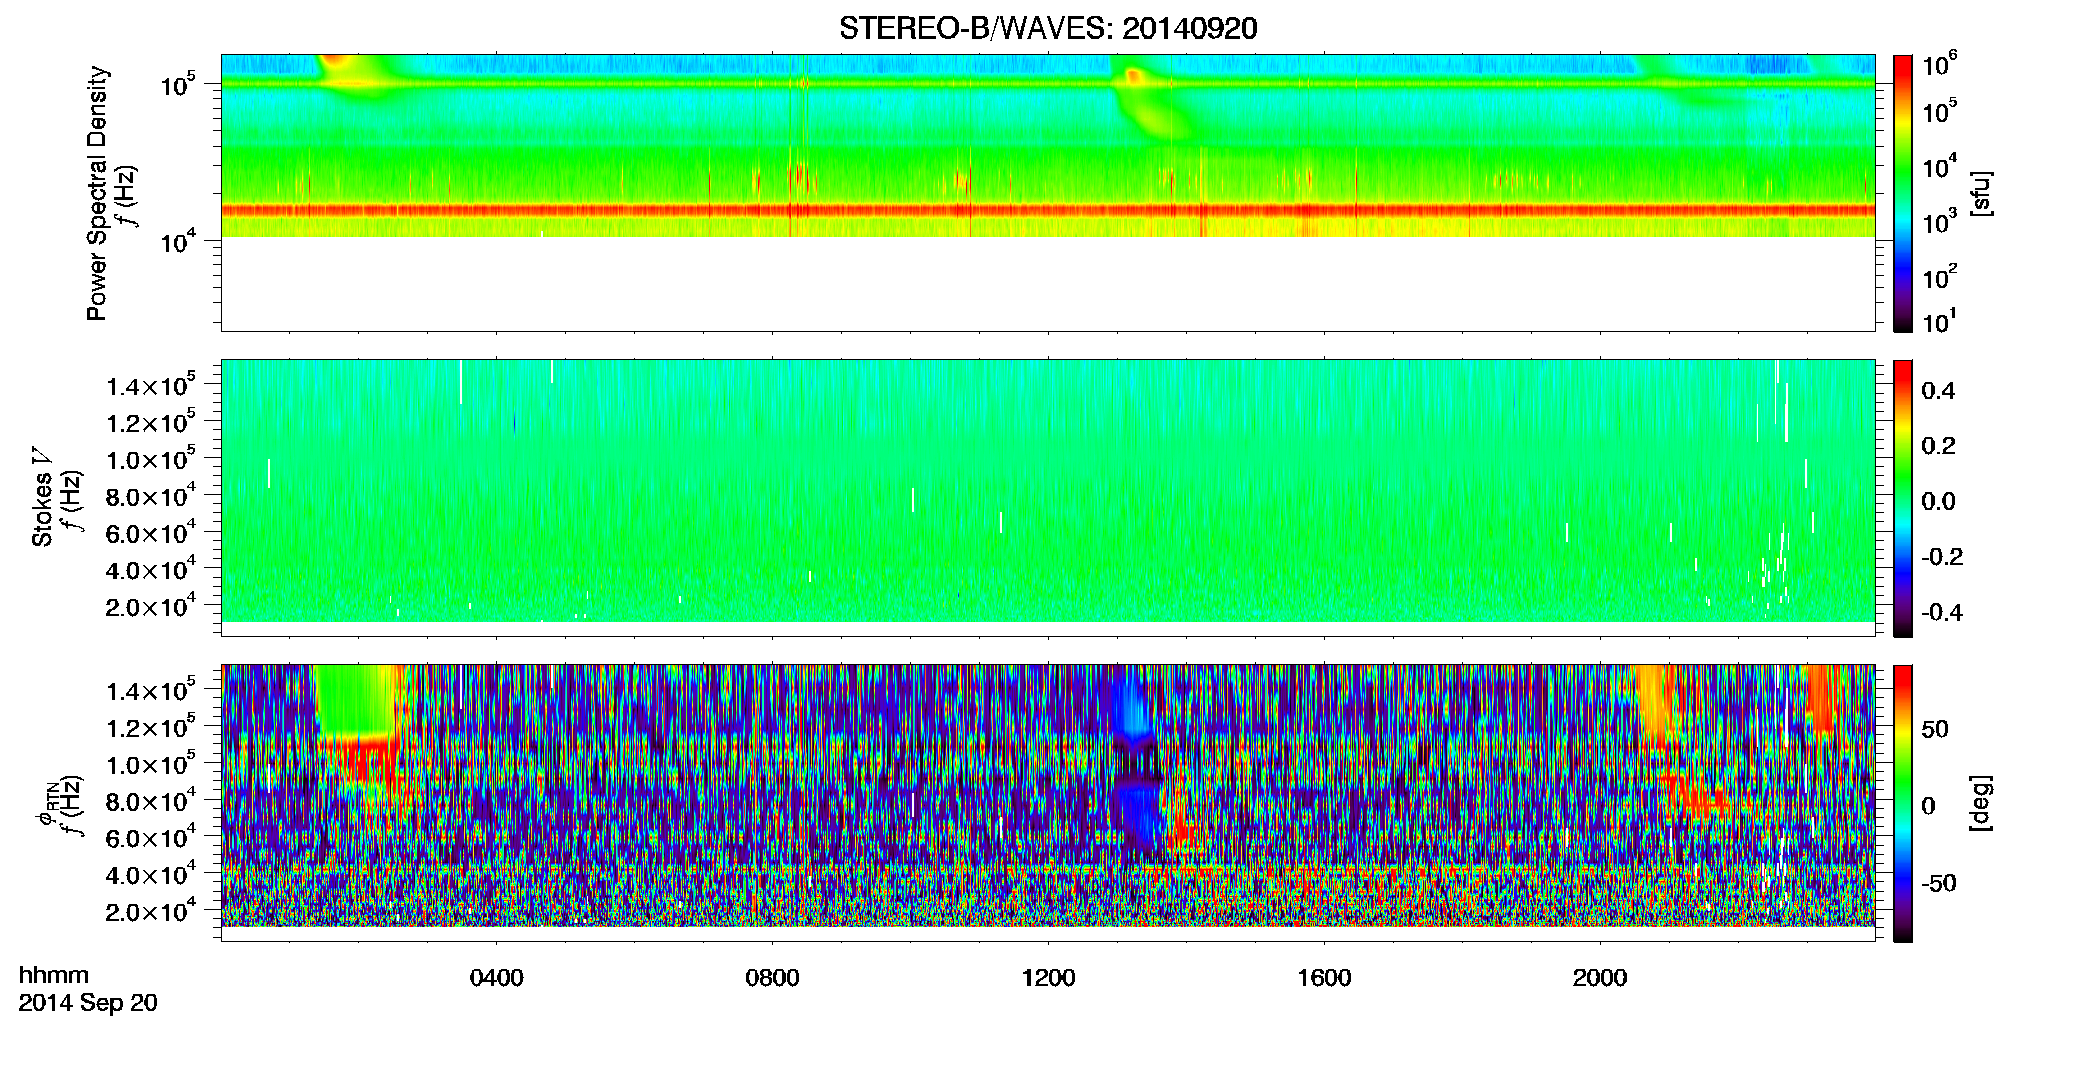Click the 0800 time tick label
Viewport: 2096px width, 1080px height.
pos(772,978)
